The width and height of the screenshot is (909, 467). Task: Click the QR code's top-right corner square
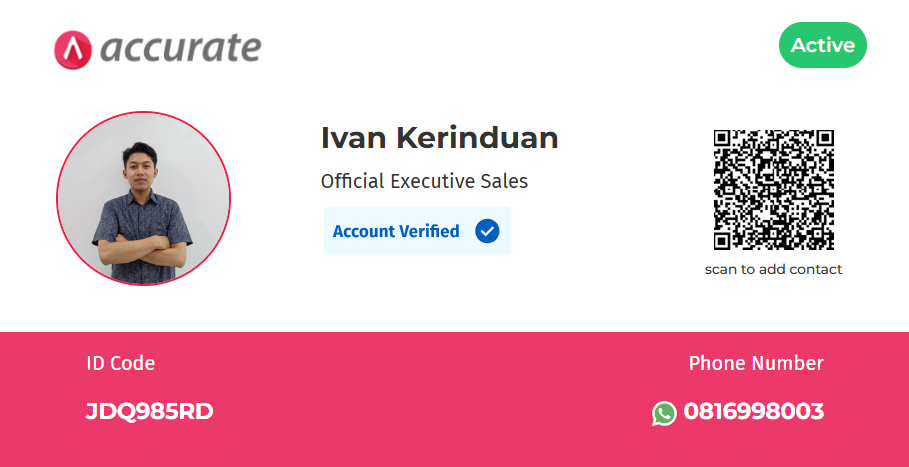point(824,139)
